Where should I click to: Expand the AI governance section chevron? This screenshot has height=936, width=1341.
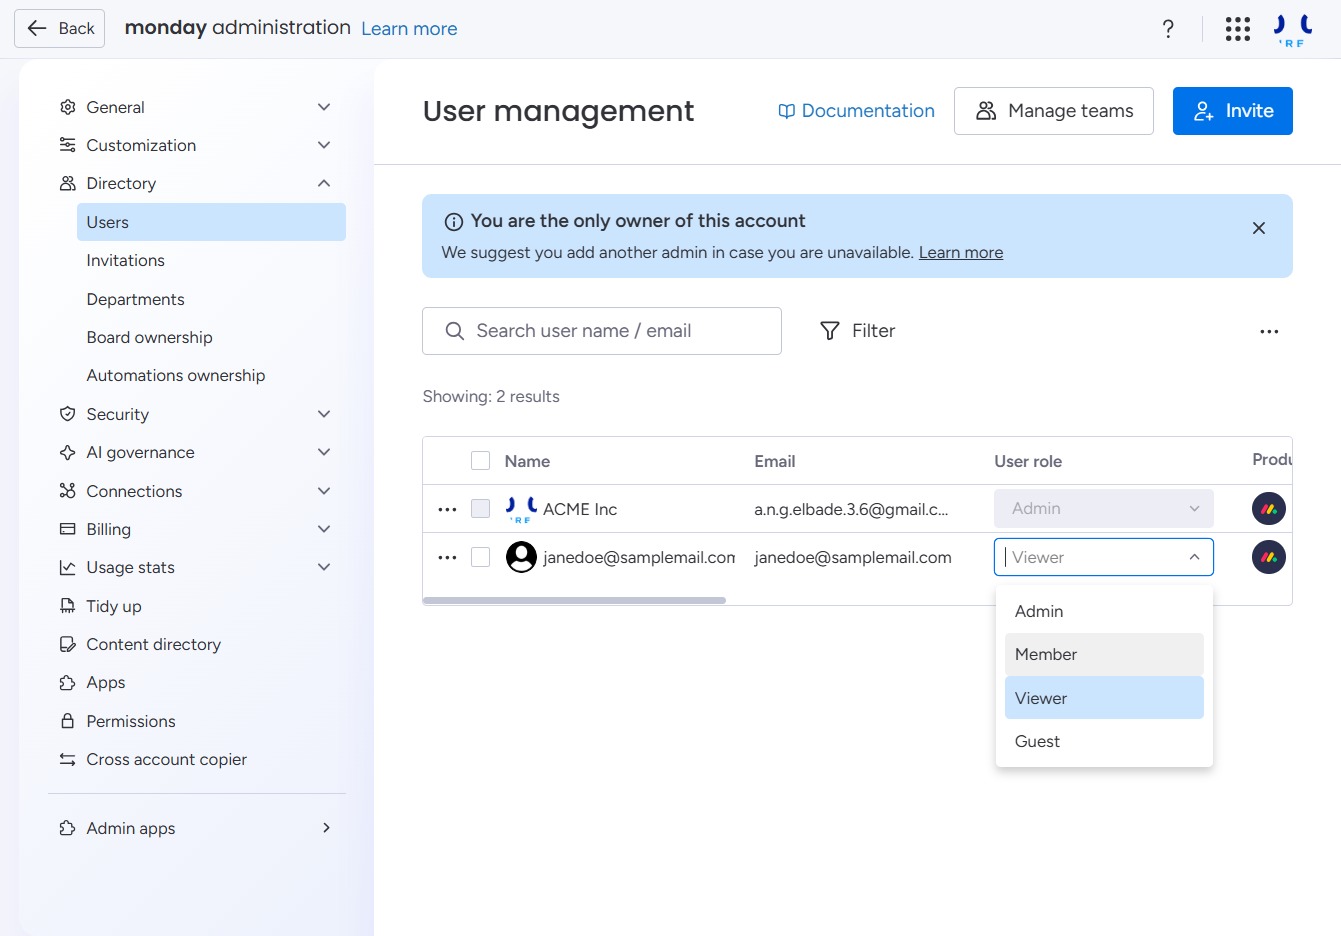[324, 452]
